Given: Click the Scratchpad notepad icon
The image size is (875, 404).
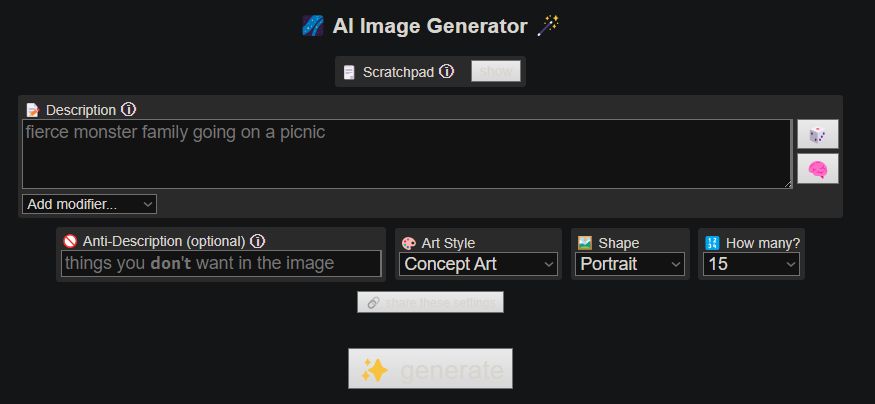Looking at the screenshot, I should [x=349, y=72].
